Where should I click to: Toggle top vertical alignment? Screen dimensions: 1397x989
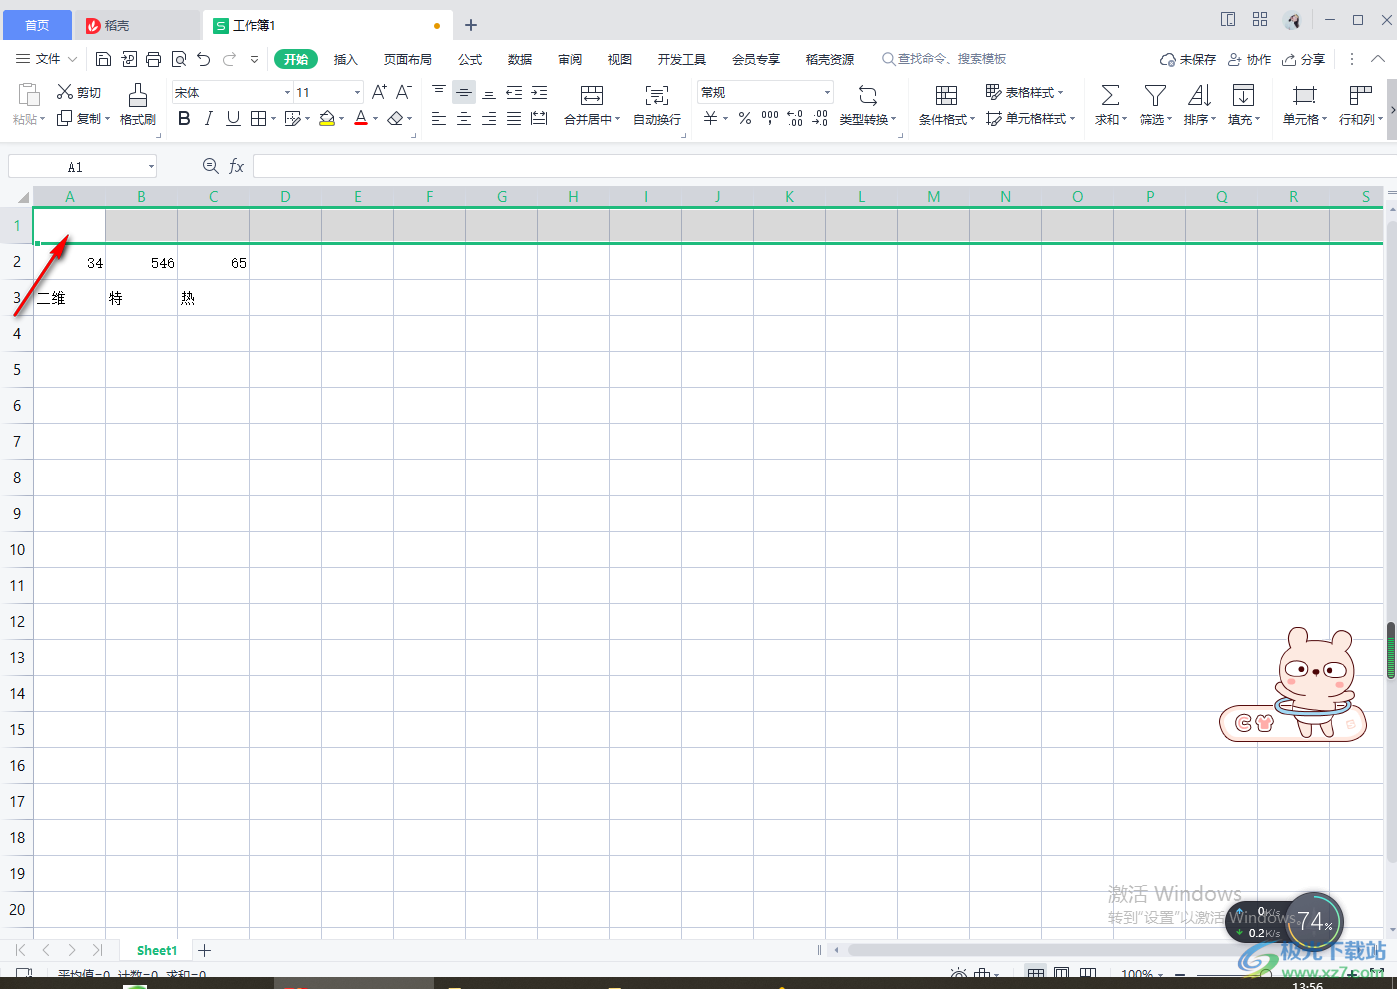[x=439, y=92]
